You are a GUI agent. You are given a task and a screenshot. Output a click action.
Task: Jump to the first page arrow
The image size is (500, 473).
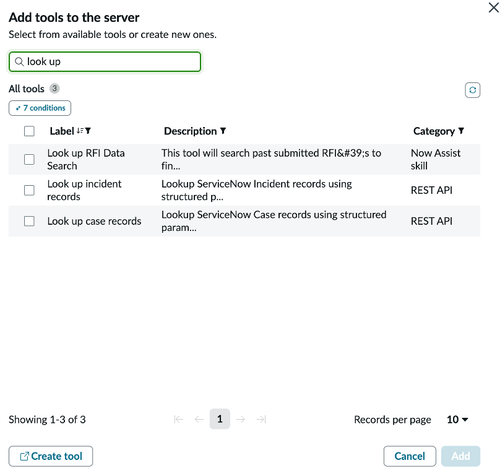tap(178, 419)
